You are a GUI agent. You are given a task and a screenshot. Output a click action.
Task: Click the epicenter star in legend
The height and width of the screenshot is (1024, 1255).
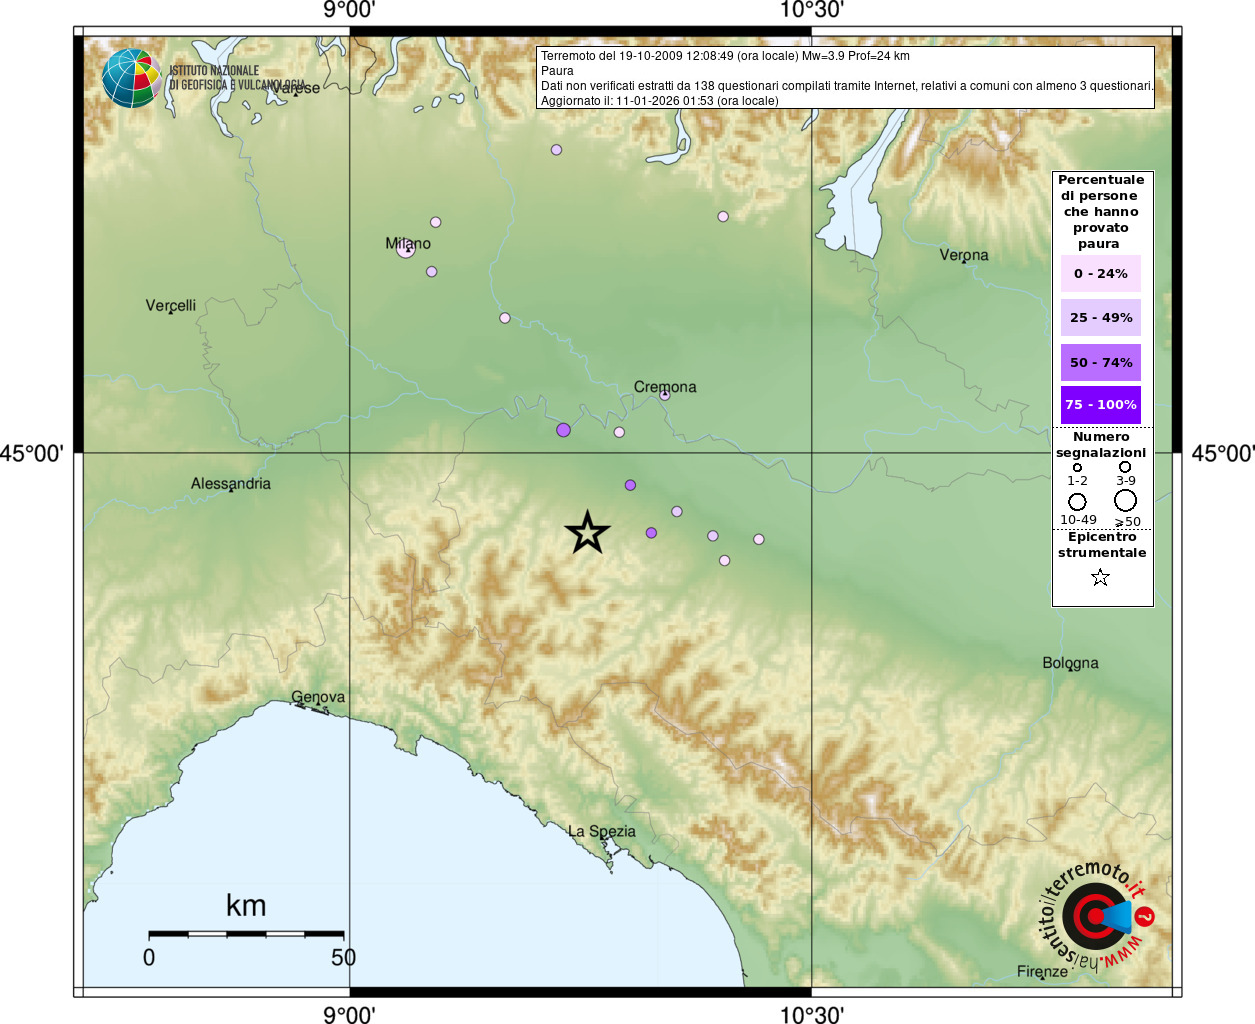click(1100, 577)
